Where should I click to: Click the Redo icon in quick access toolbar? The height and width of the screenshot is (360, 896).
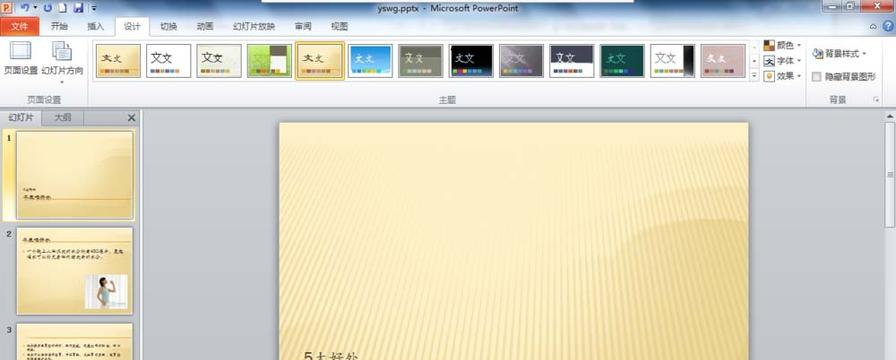click(47, 8)
